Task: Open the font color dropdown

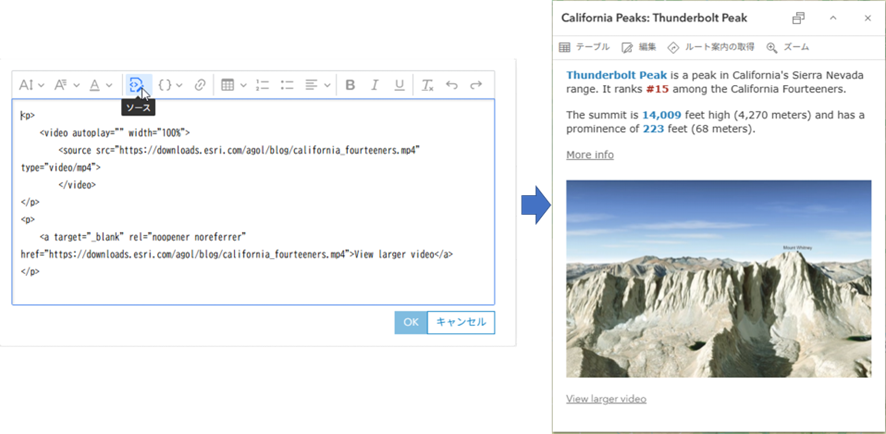Action: (x=101, y=85)
